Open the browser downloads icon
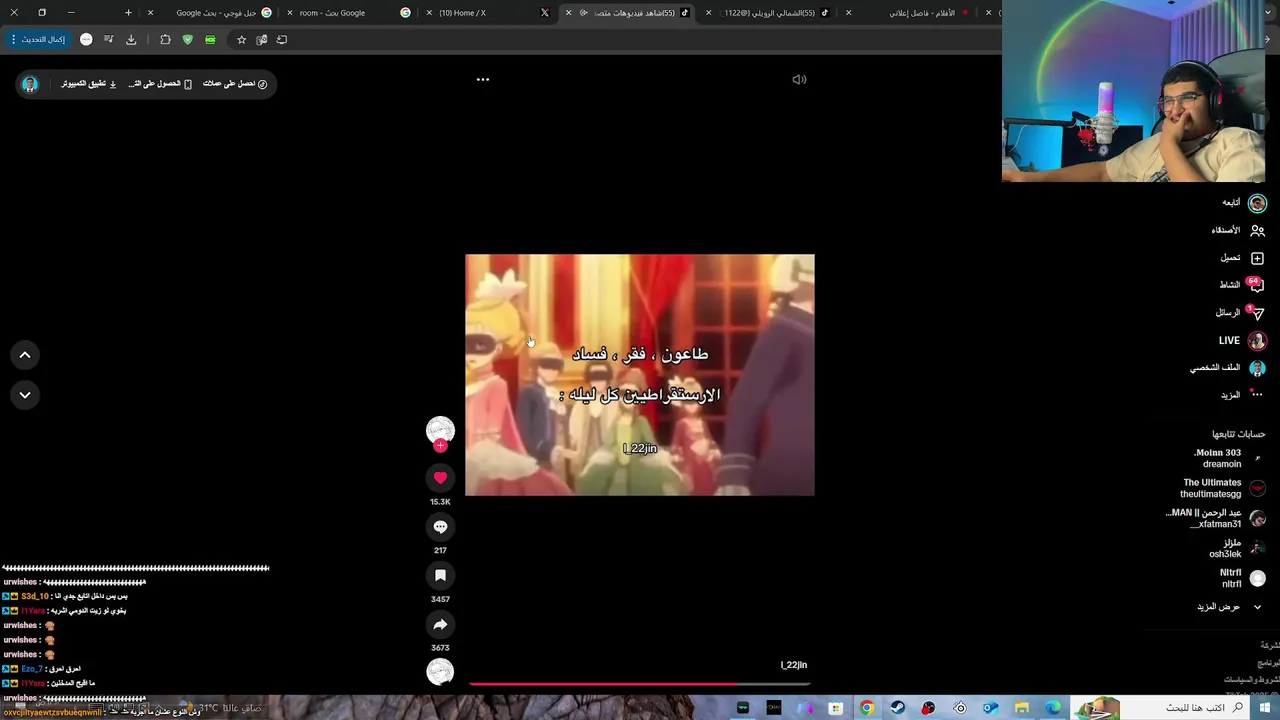1280x720 pixels. 131,39
